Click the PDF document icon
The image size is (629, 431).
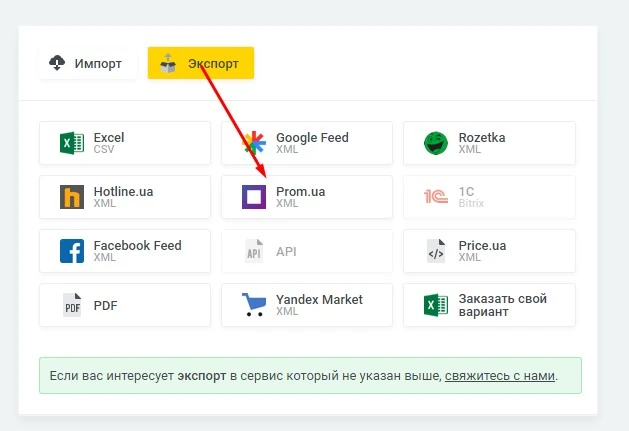(72, 305)
